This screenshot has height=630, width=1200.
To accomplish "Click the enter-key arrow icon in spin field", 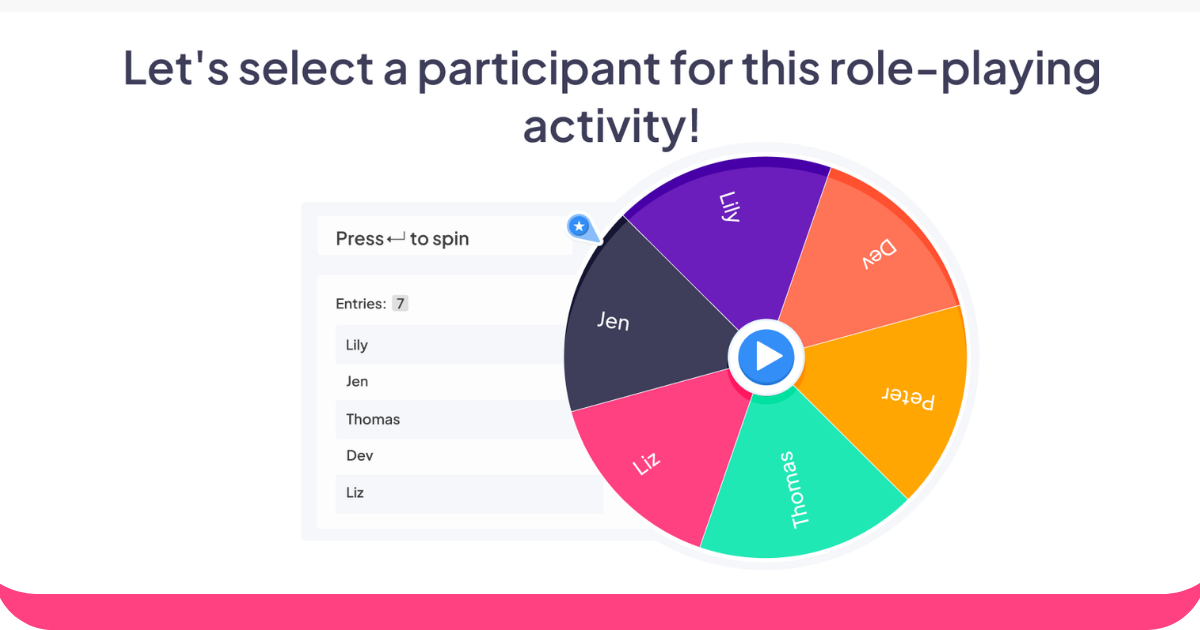I will coord(396,239).
